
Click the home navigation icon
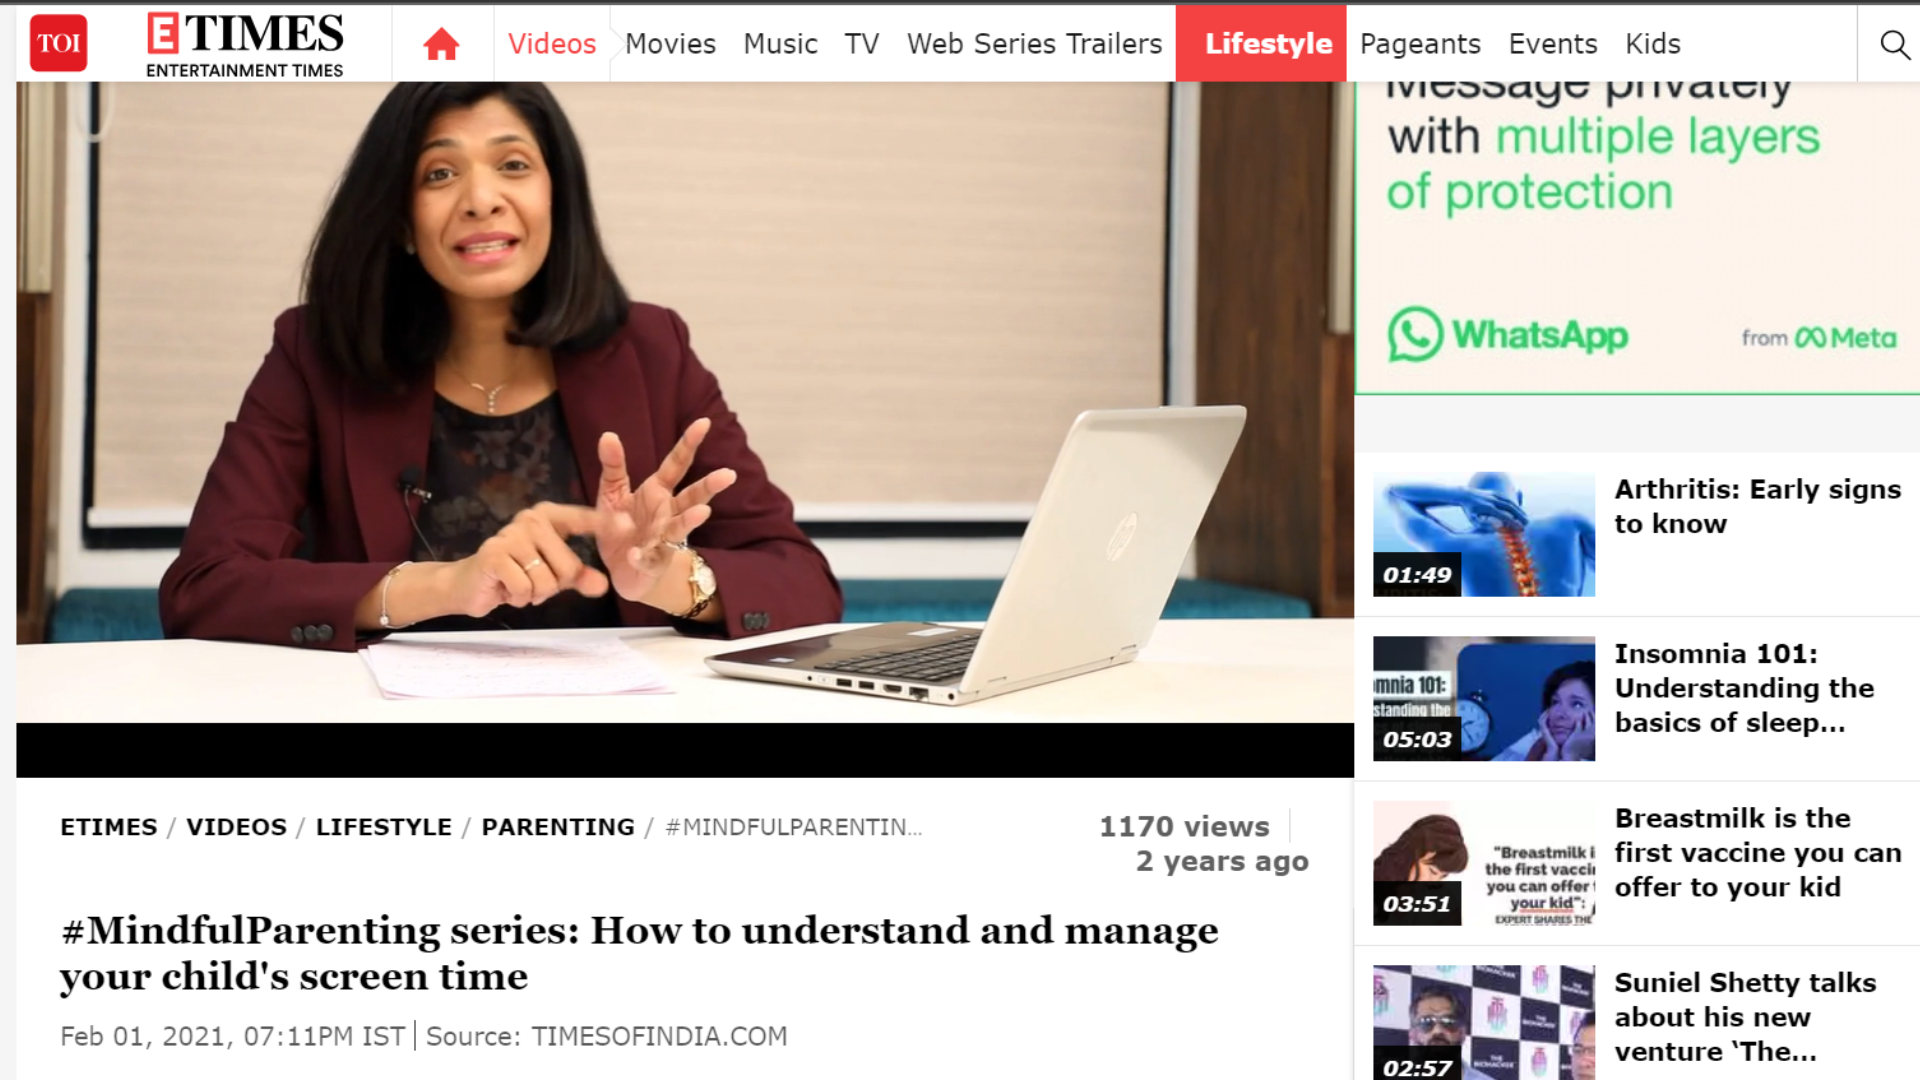point(442,44)
